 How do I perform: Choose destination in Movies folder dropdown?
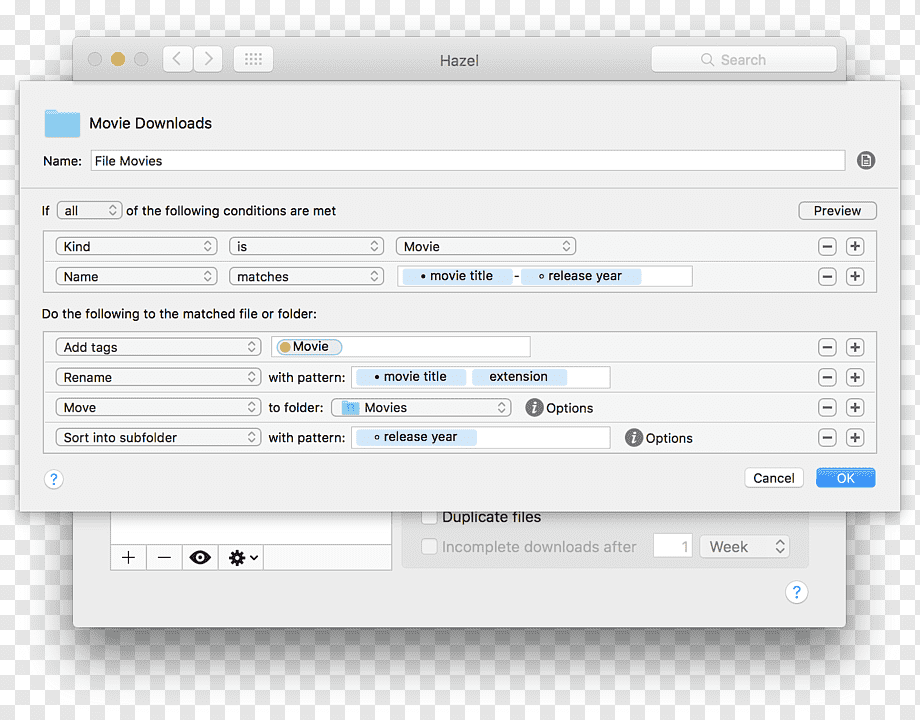pos(421,407)
